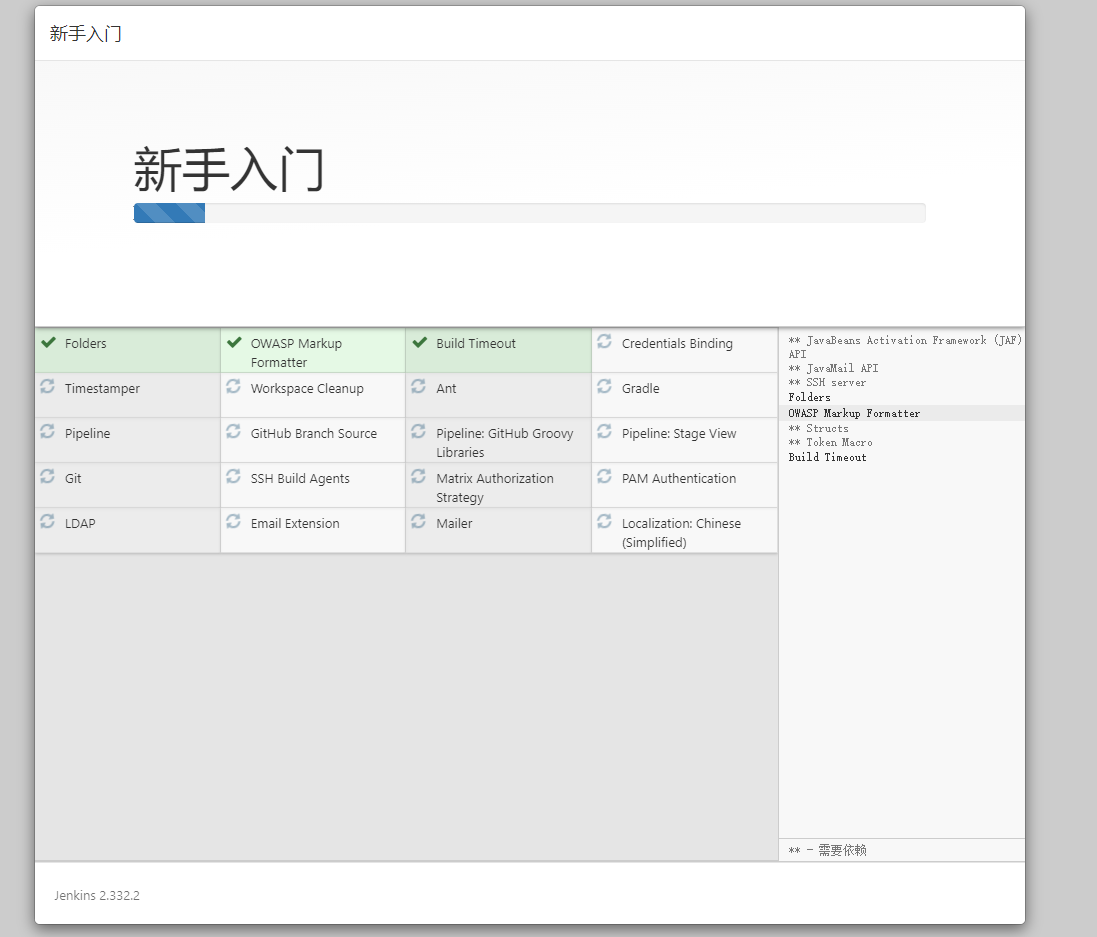Click the refresh icon beside Credentials Binding
Image resolution: width=1097 pixels, height=937 pixels.
[604, 342]
